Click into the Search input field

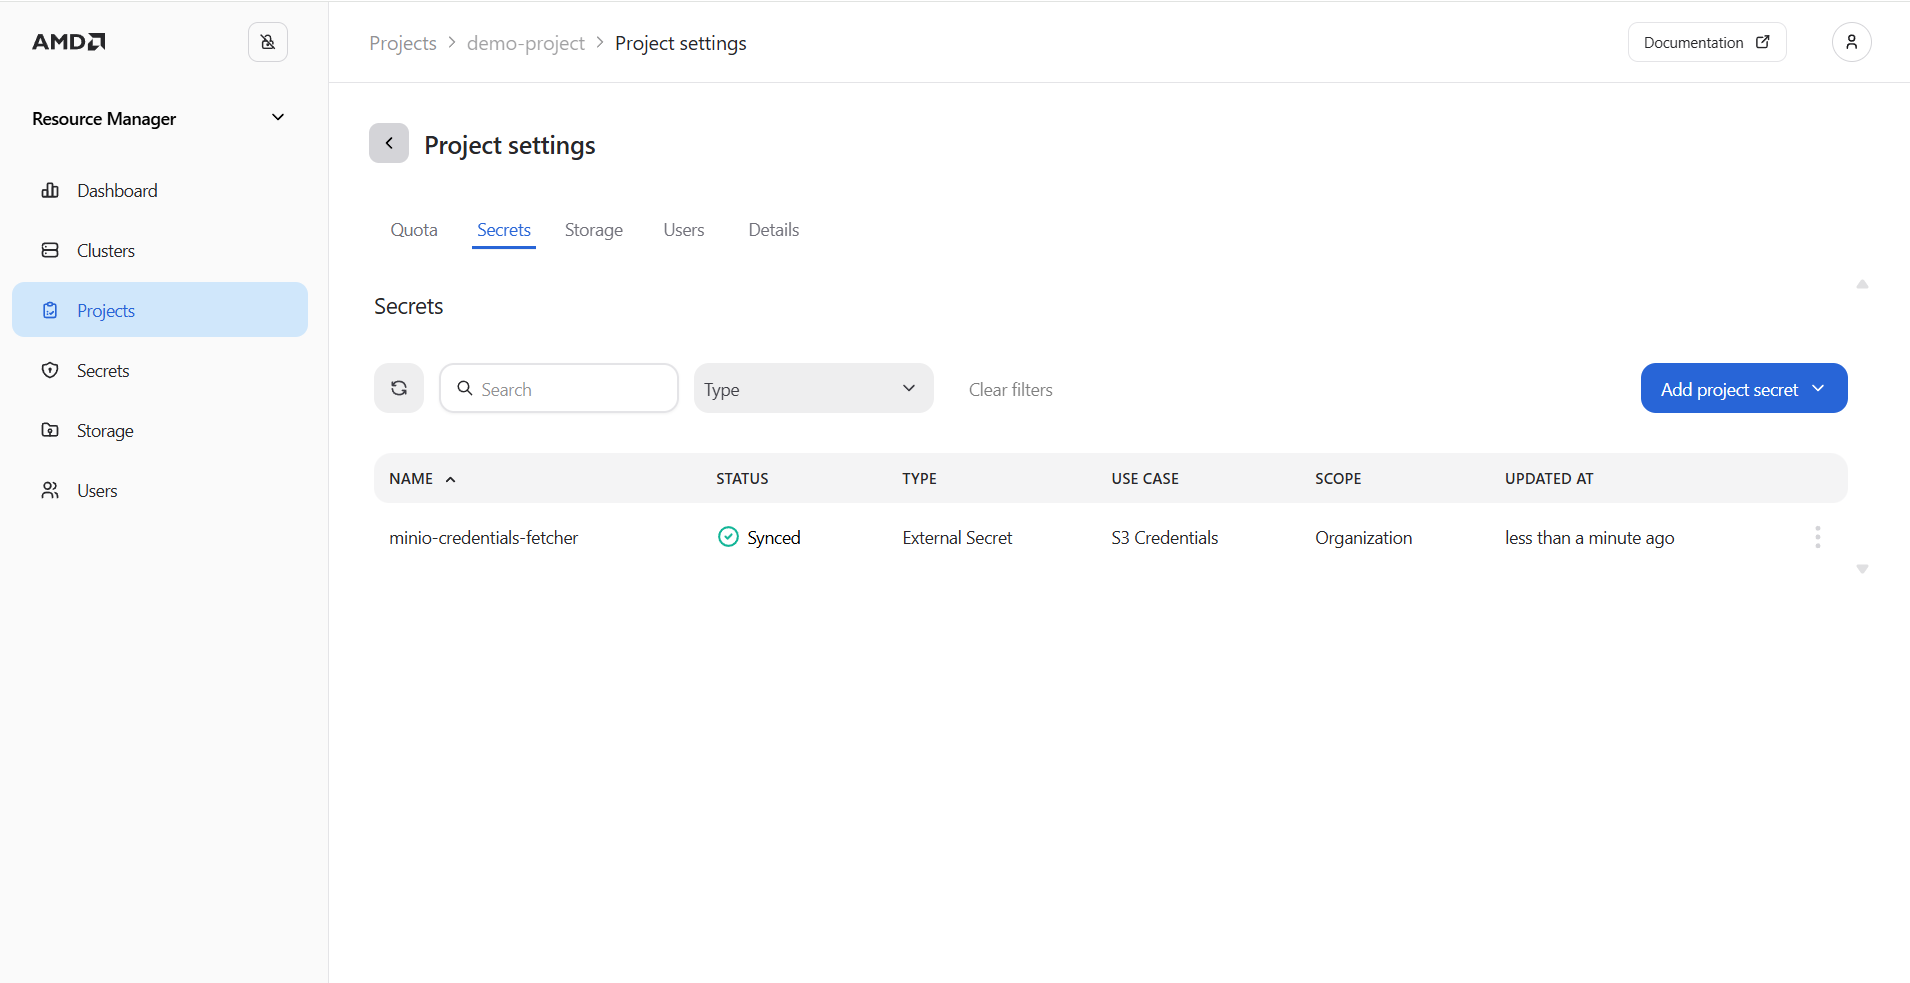559,388
